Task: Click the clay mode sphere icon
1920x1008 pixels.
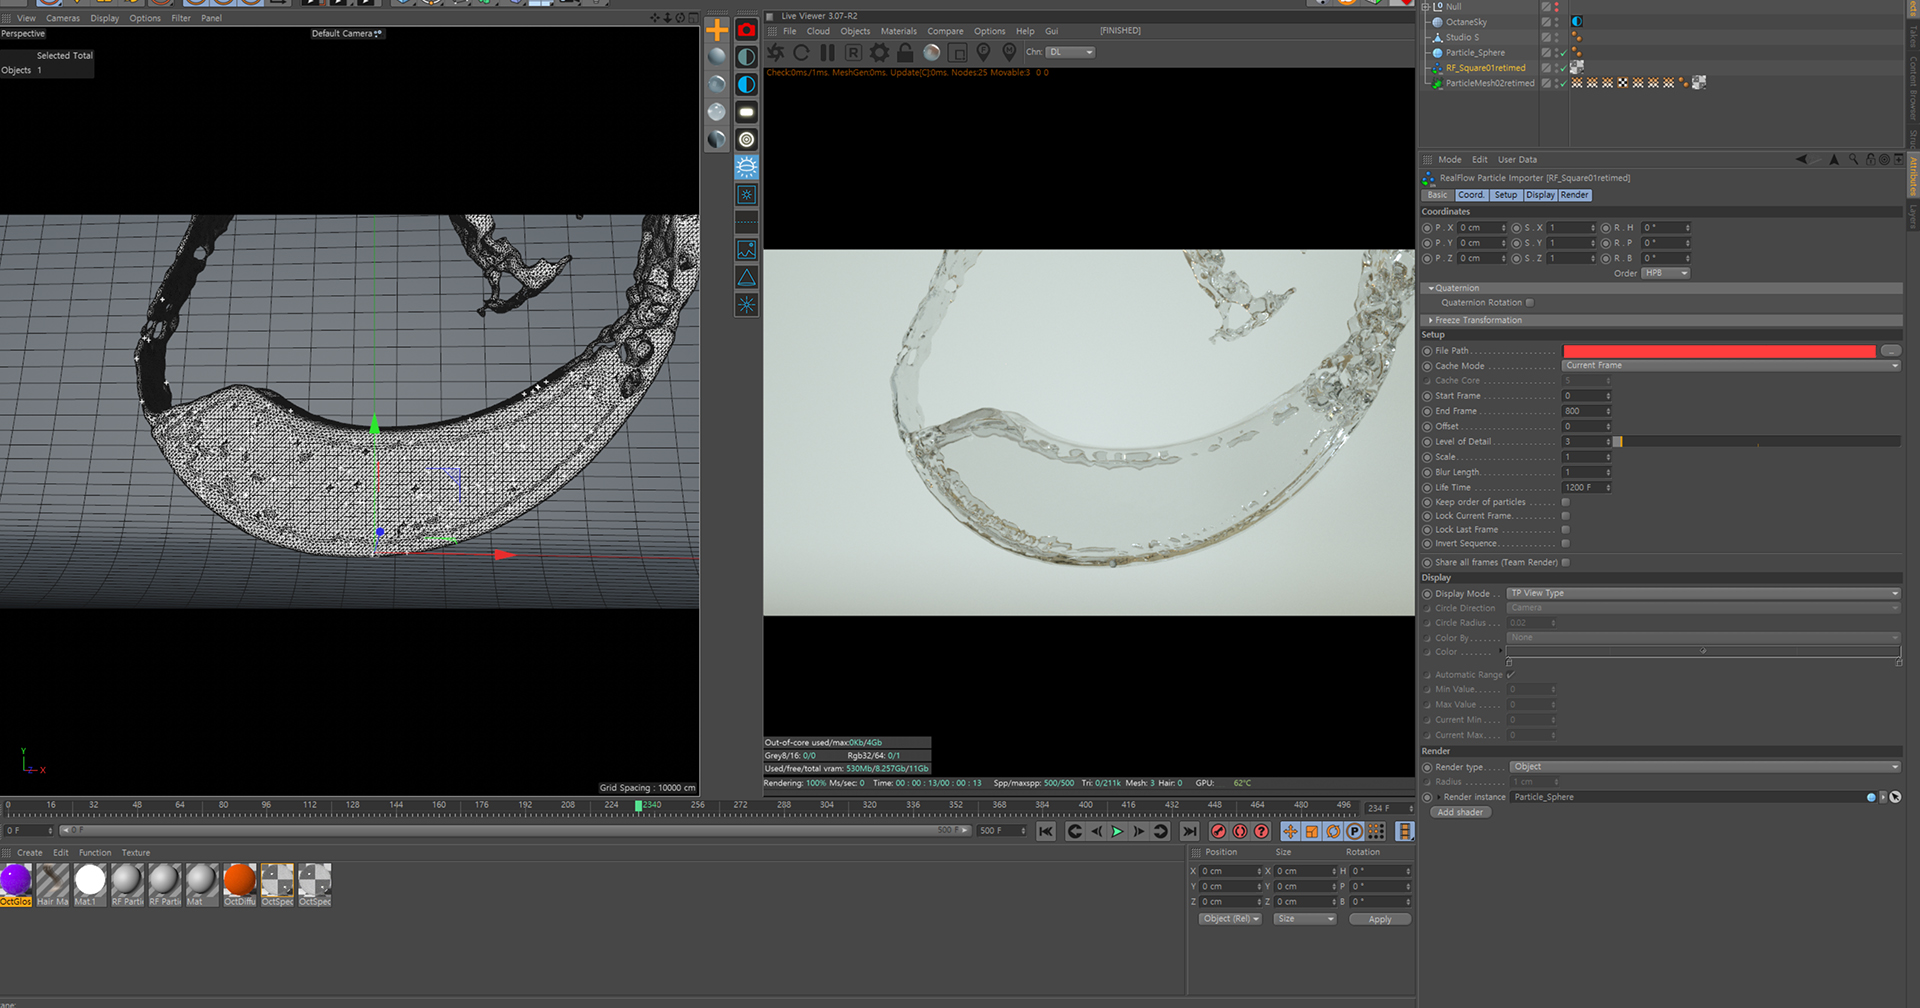Action: (931, 52)
